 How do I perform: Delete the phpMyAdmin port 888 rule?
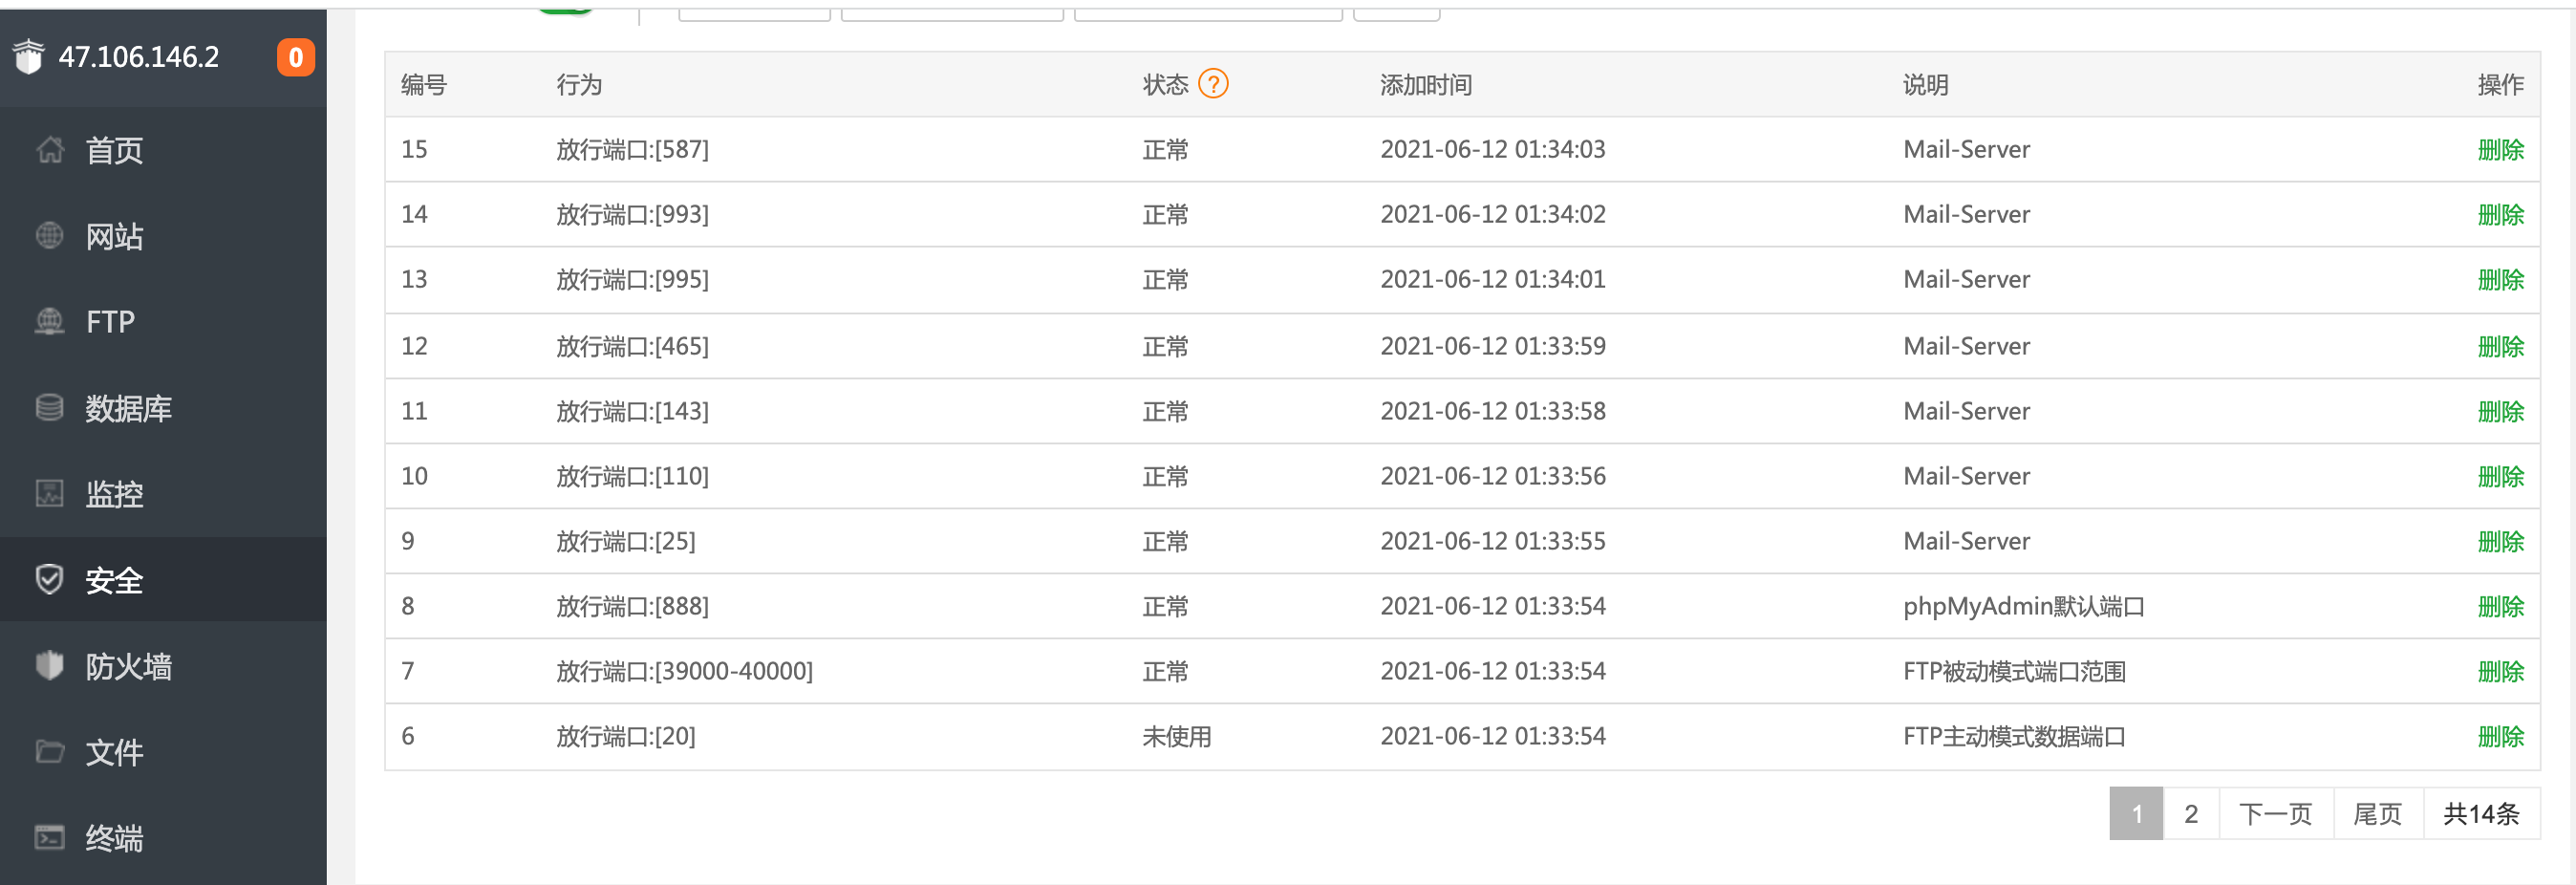click(2499, 606)
